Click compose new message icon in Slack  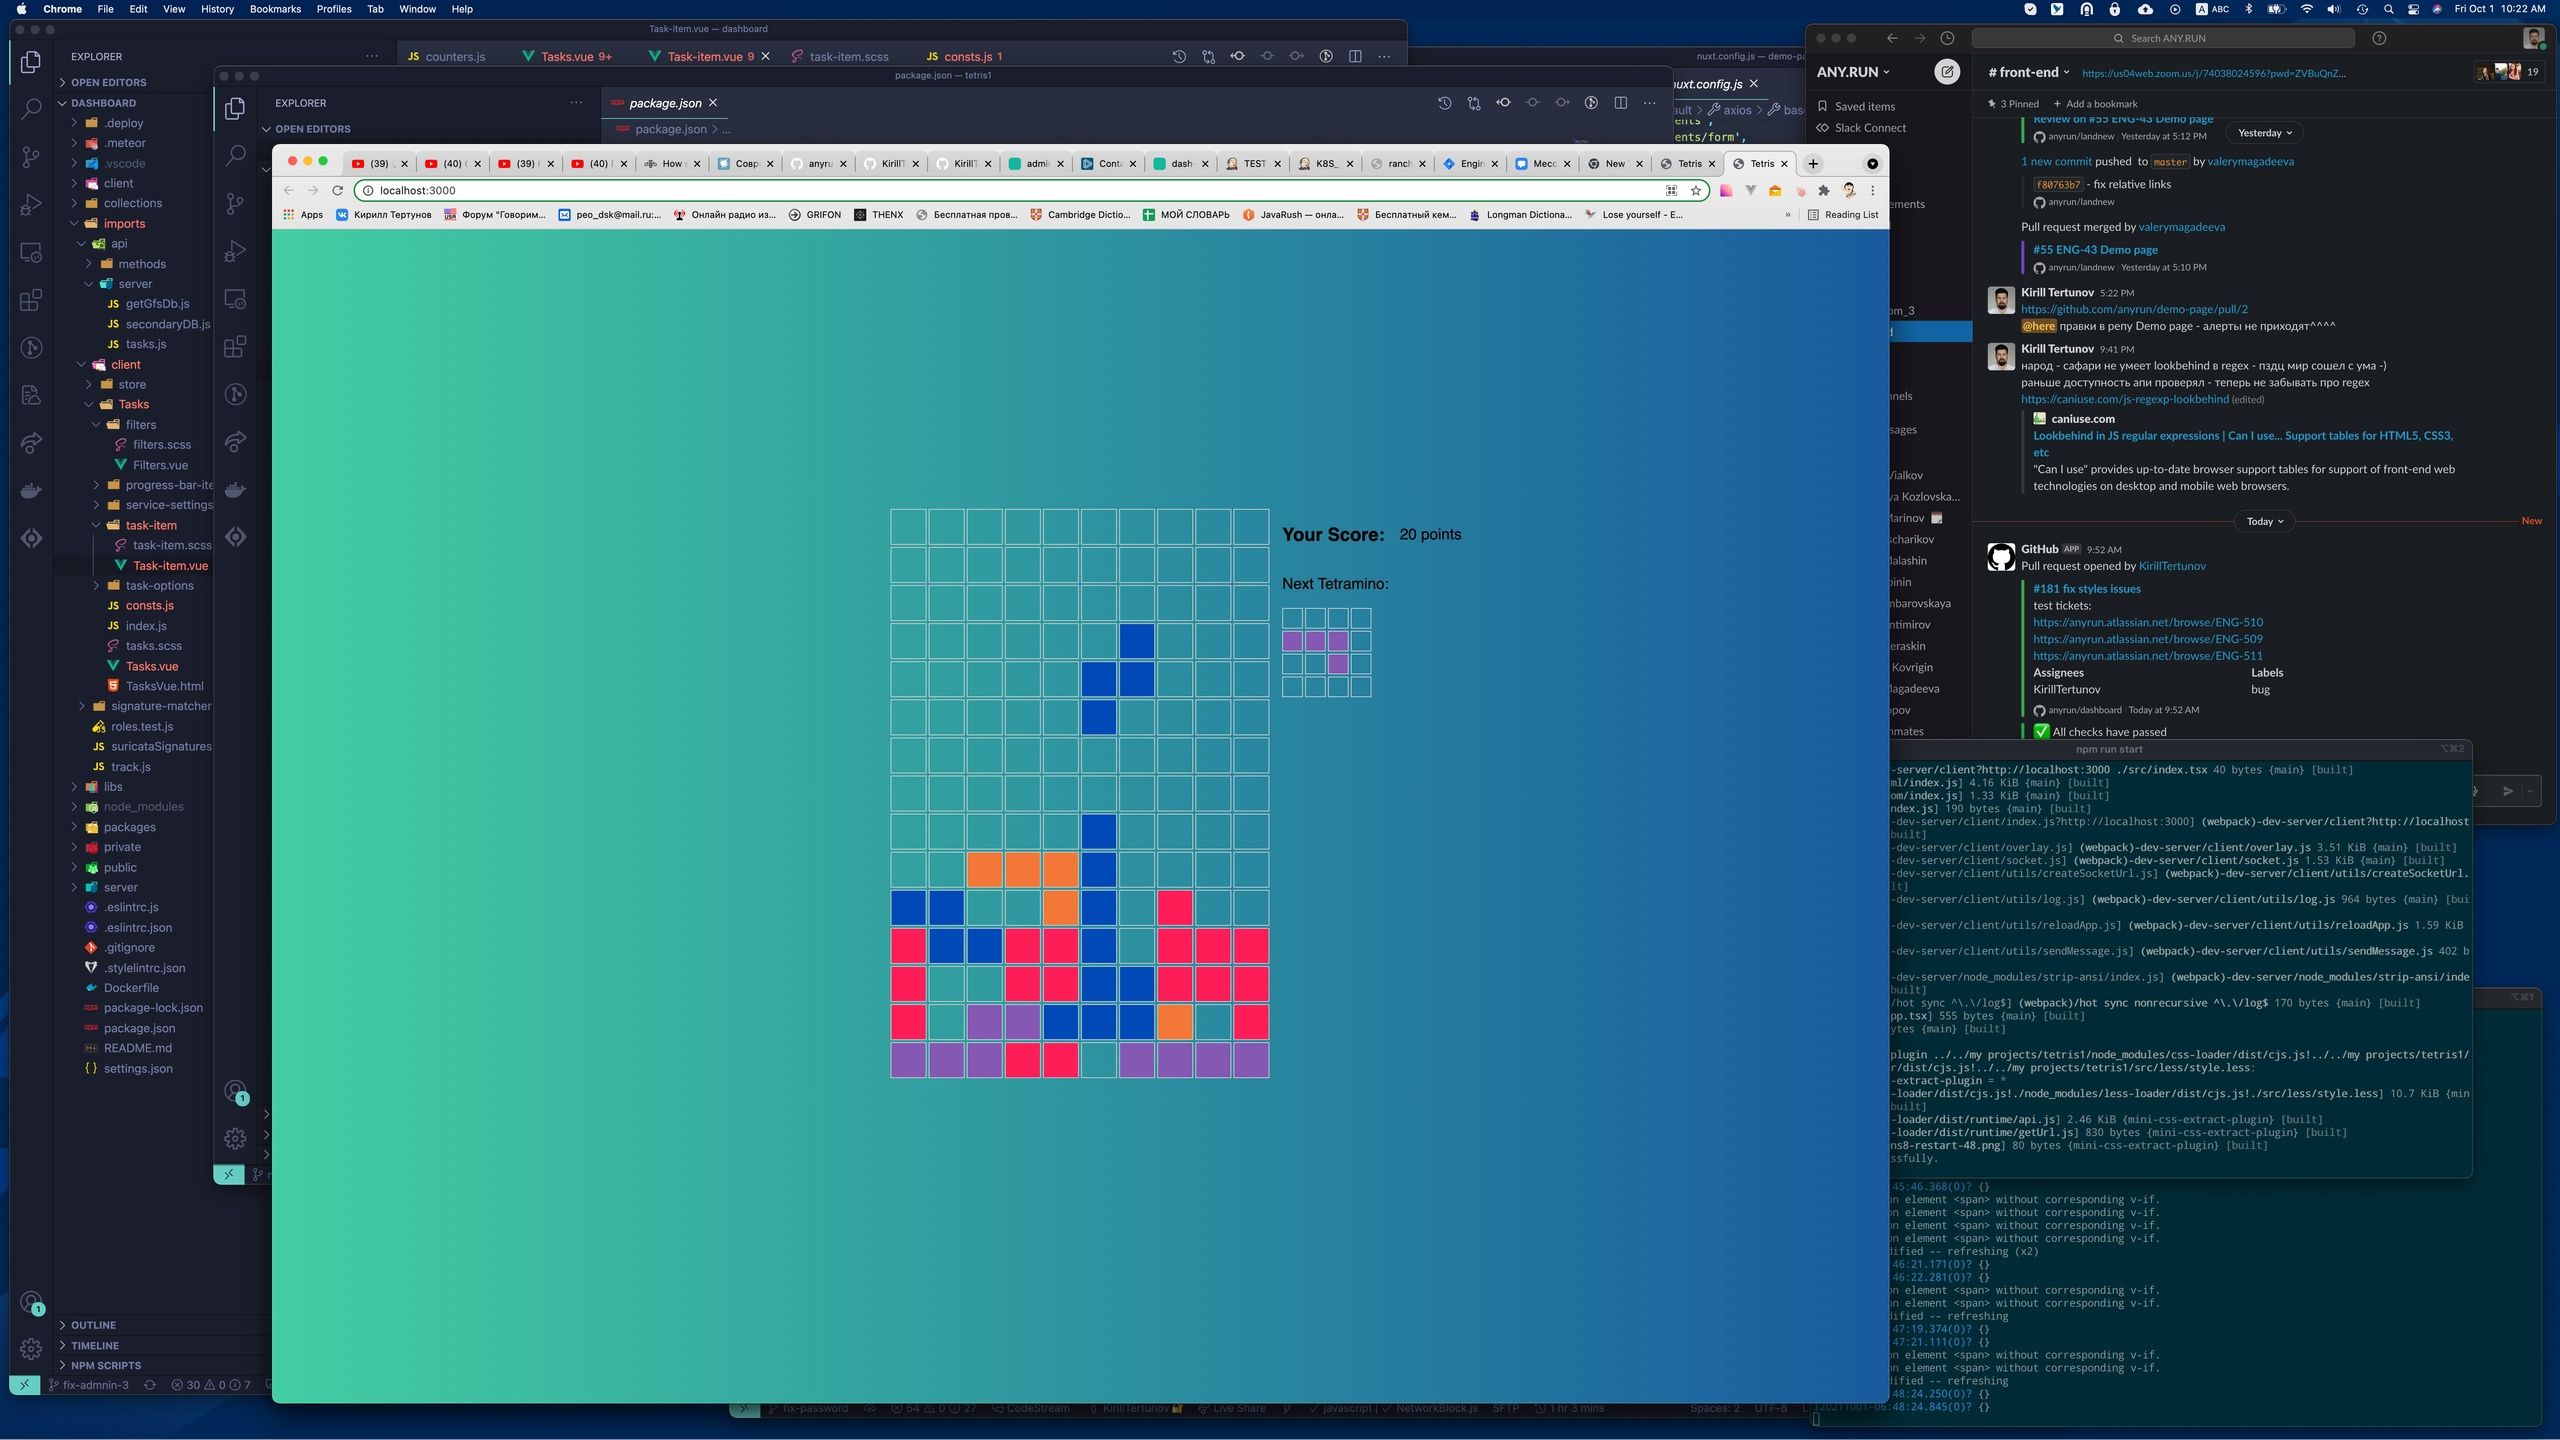[x=1947, y=72]
